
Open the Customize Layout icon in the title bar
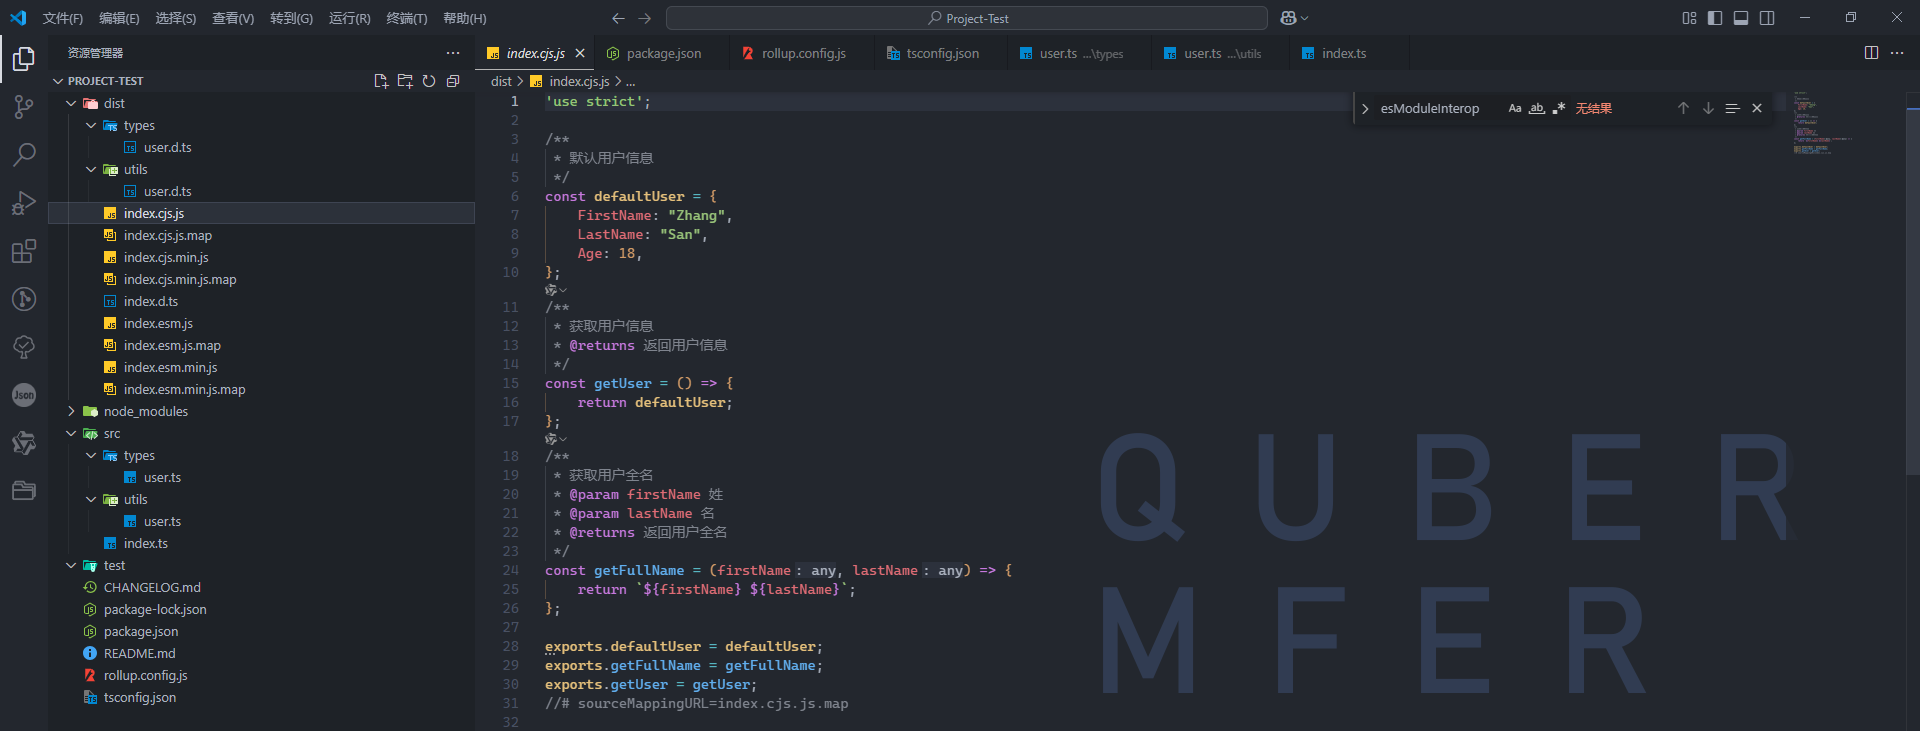pyautogui.click(x=1689, y=18)
